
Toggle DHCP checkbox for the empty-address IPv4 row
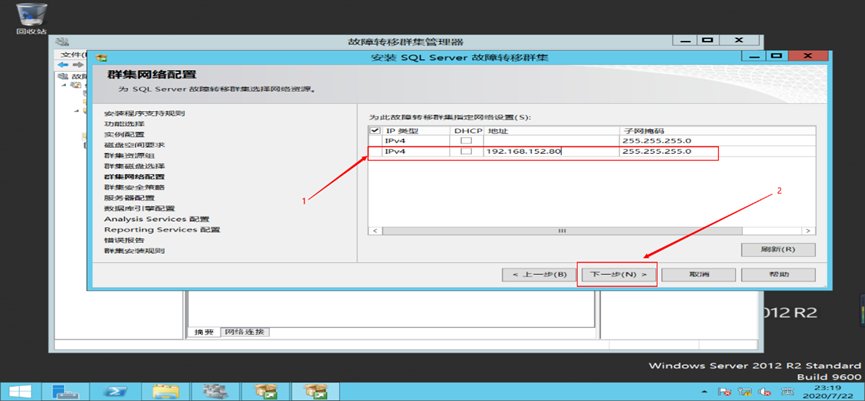pos(467,141)
